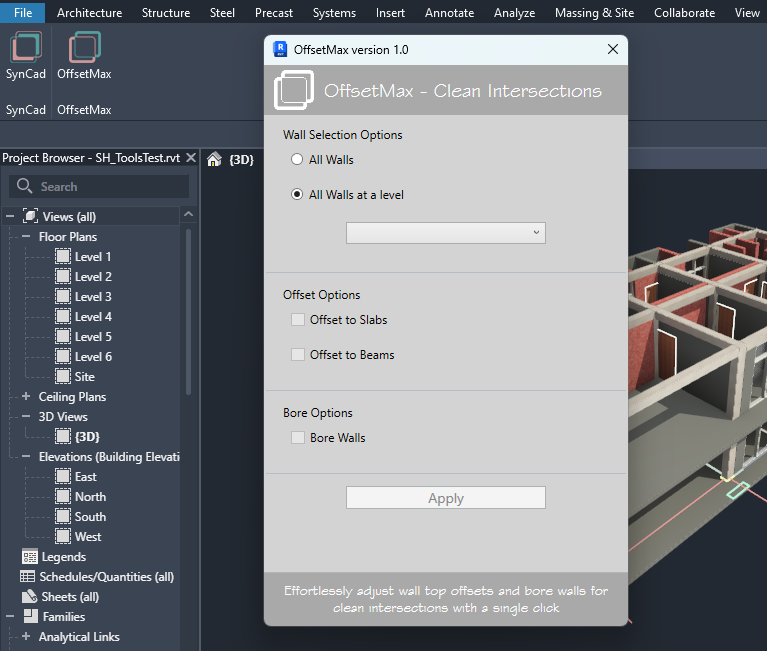This screenshot has width=767, height=651.
Task: Click the Level 1 floor plan view icon
Action: point(63,256)
